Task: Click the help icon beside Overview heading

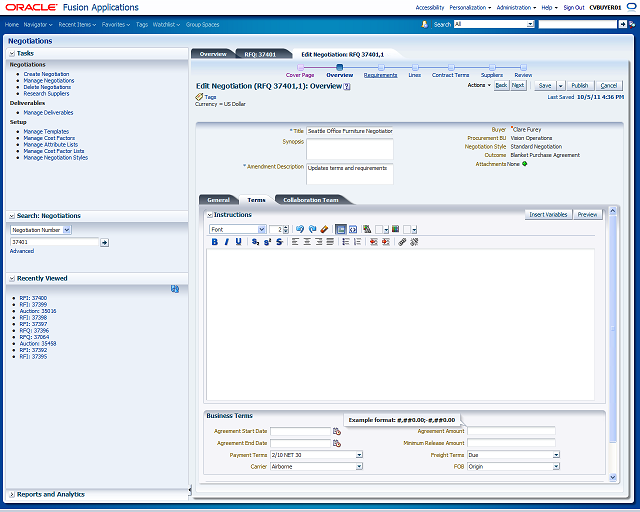Action: tap(347, 87)
